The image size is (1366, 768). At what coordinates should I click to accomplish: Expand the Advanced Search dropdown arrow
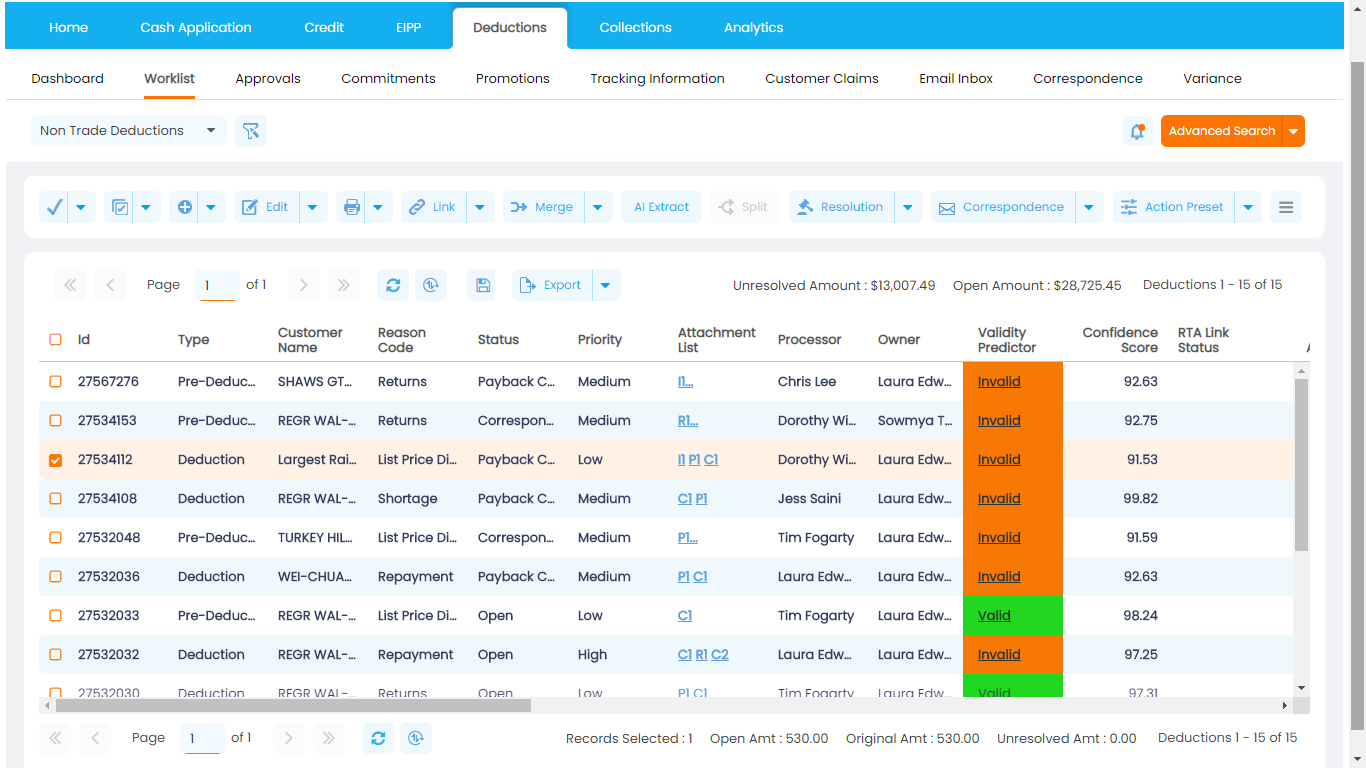coord(1294,131)
